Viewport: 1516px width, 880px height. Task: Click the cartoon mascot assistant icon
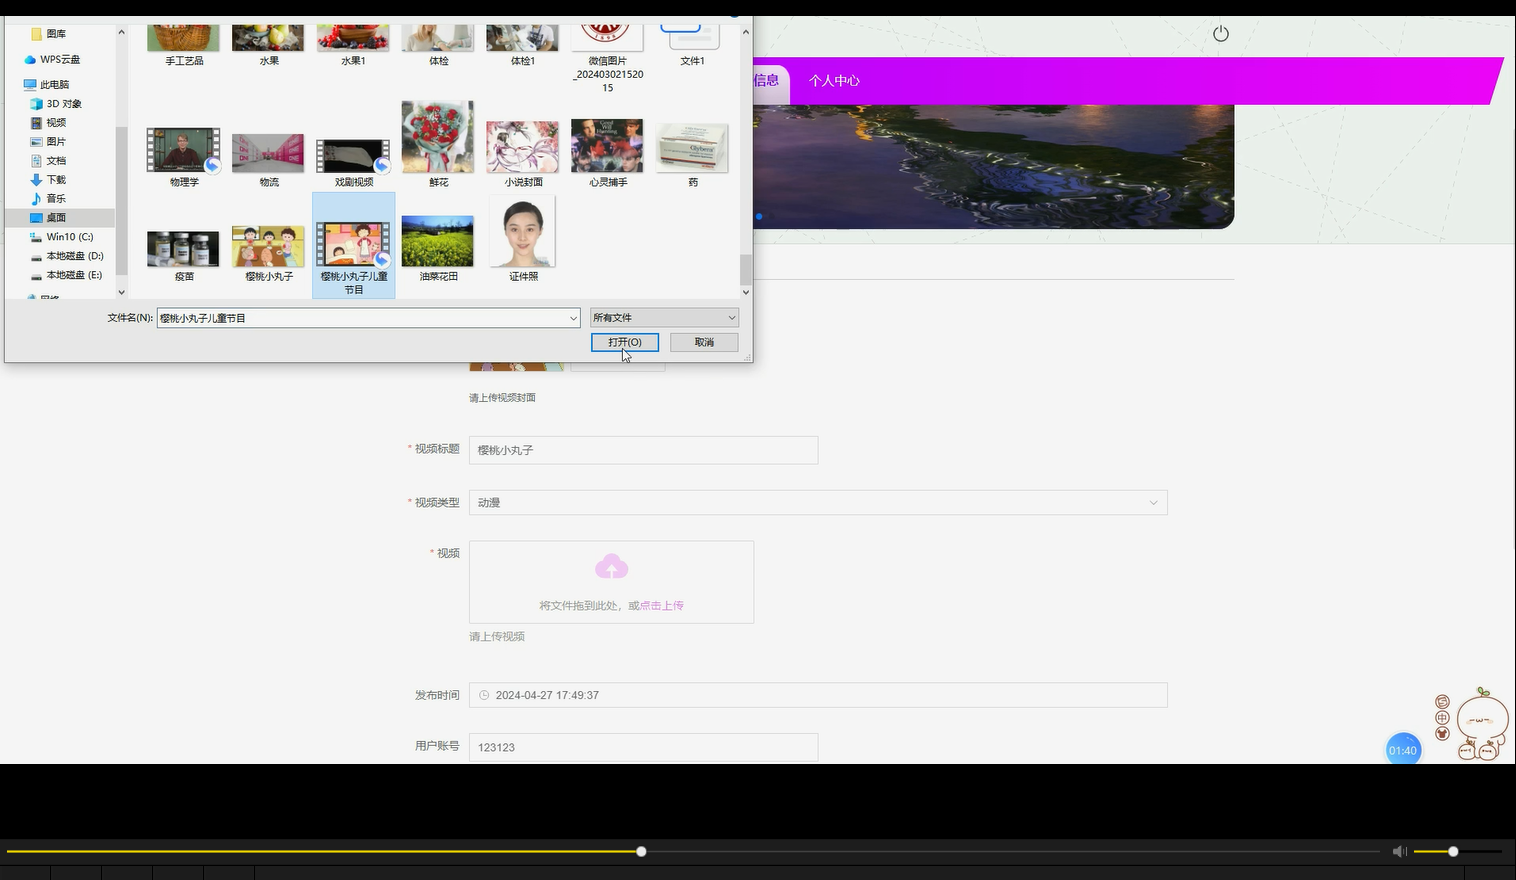click(x=1482, y=724)
